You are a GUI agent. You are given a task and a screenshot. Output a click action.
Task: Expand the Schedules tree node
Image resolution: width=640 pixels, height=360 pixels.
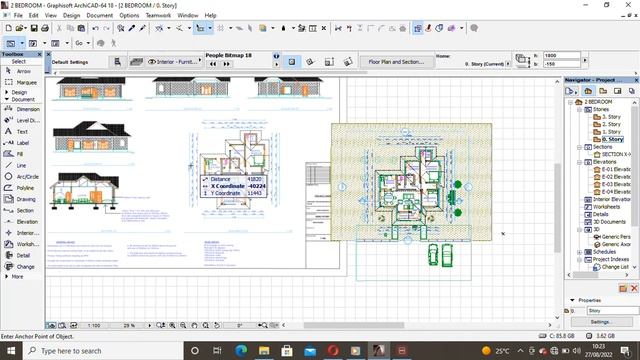tap(579, 252)
